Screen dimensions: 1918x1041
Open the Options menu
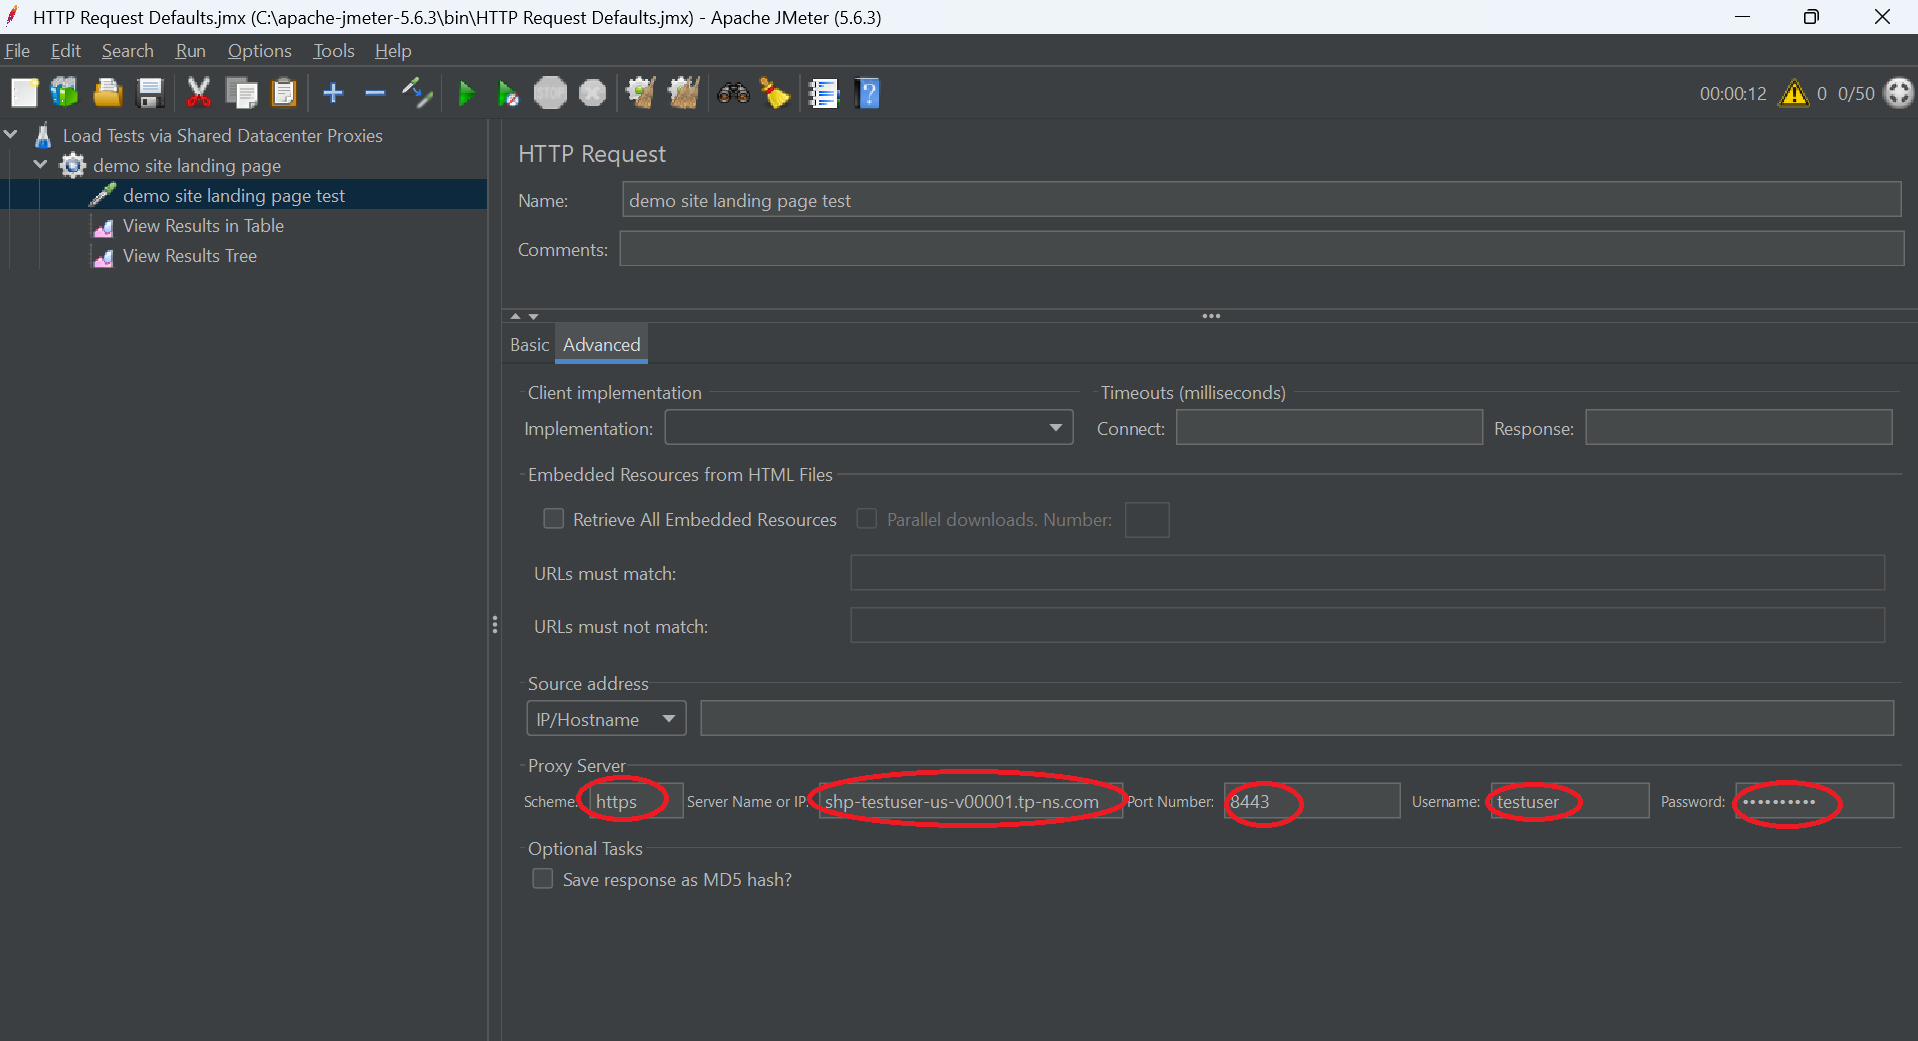click(259, 51)
